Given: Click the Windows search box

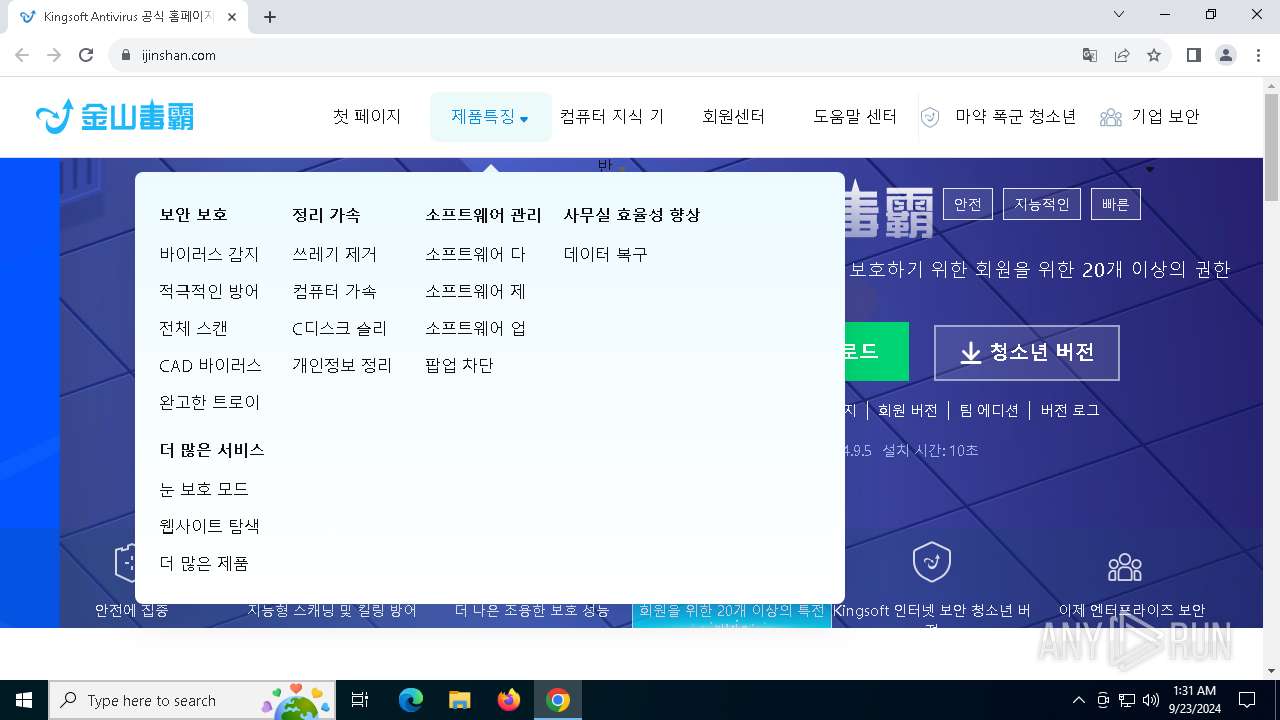Looking at the screenshot, I should [191, 700].
